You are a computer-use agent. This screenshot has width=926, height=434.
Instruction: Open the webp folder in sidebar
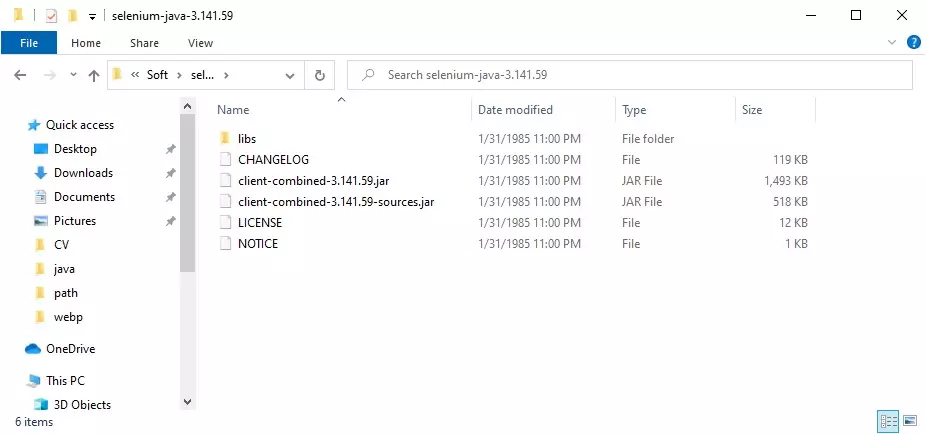click(68, 317)
